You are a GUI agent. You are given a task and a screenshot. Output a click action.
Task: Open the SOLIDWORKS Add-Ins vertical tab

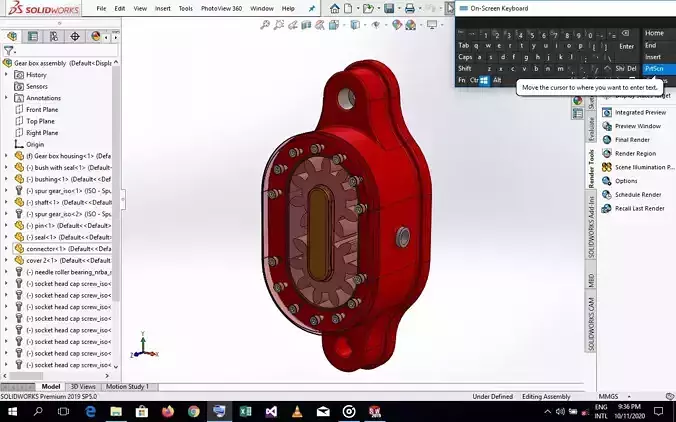pyautogui.click(x=591, y=227)
